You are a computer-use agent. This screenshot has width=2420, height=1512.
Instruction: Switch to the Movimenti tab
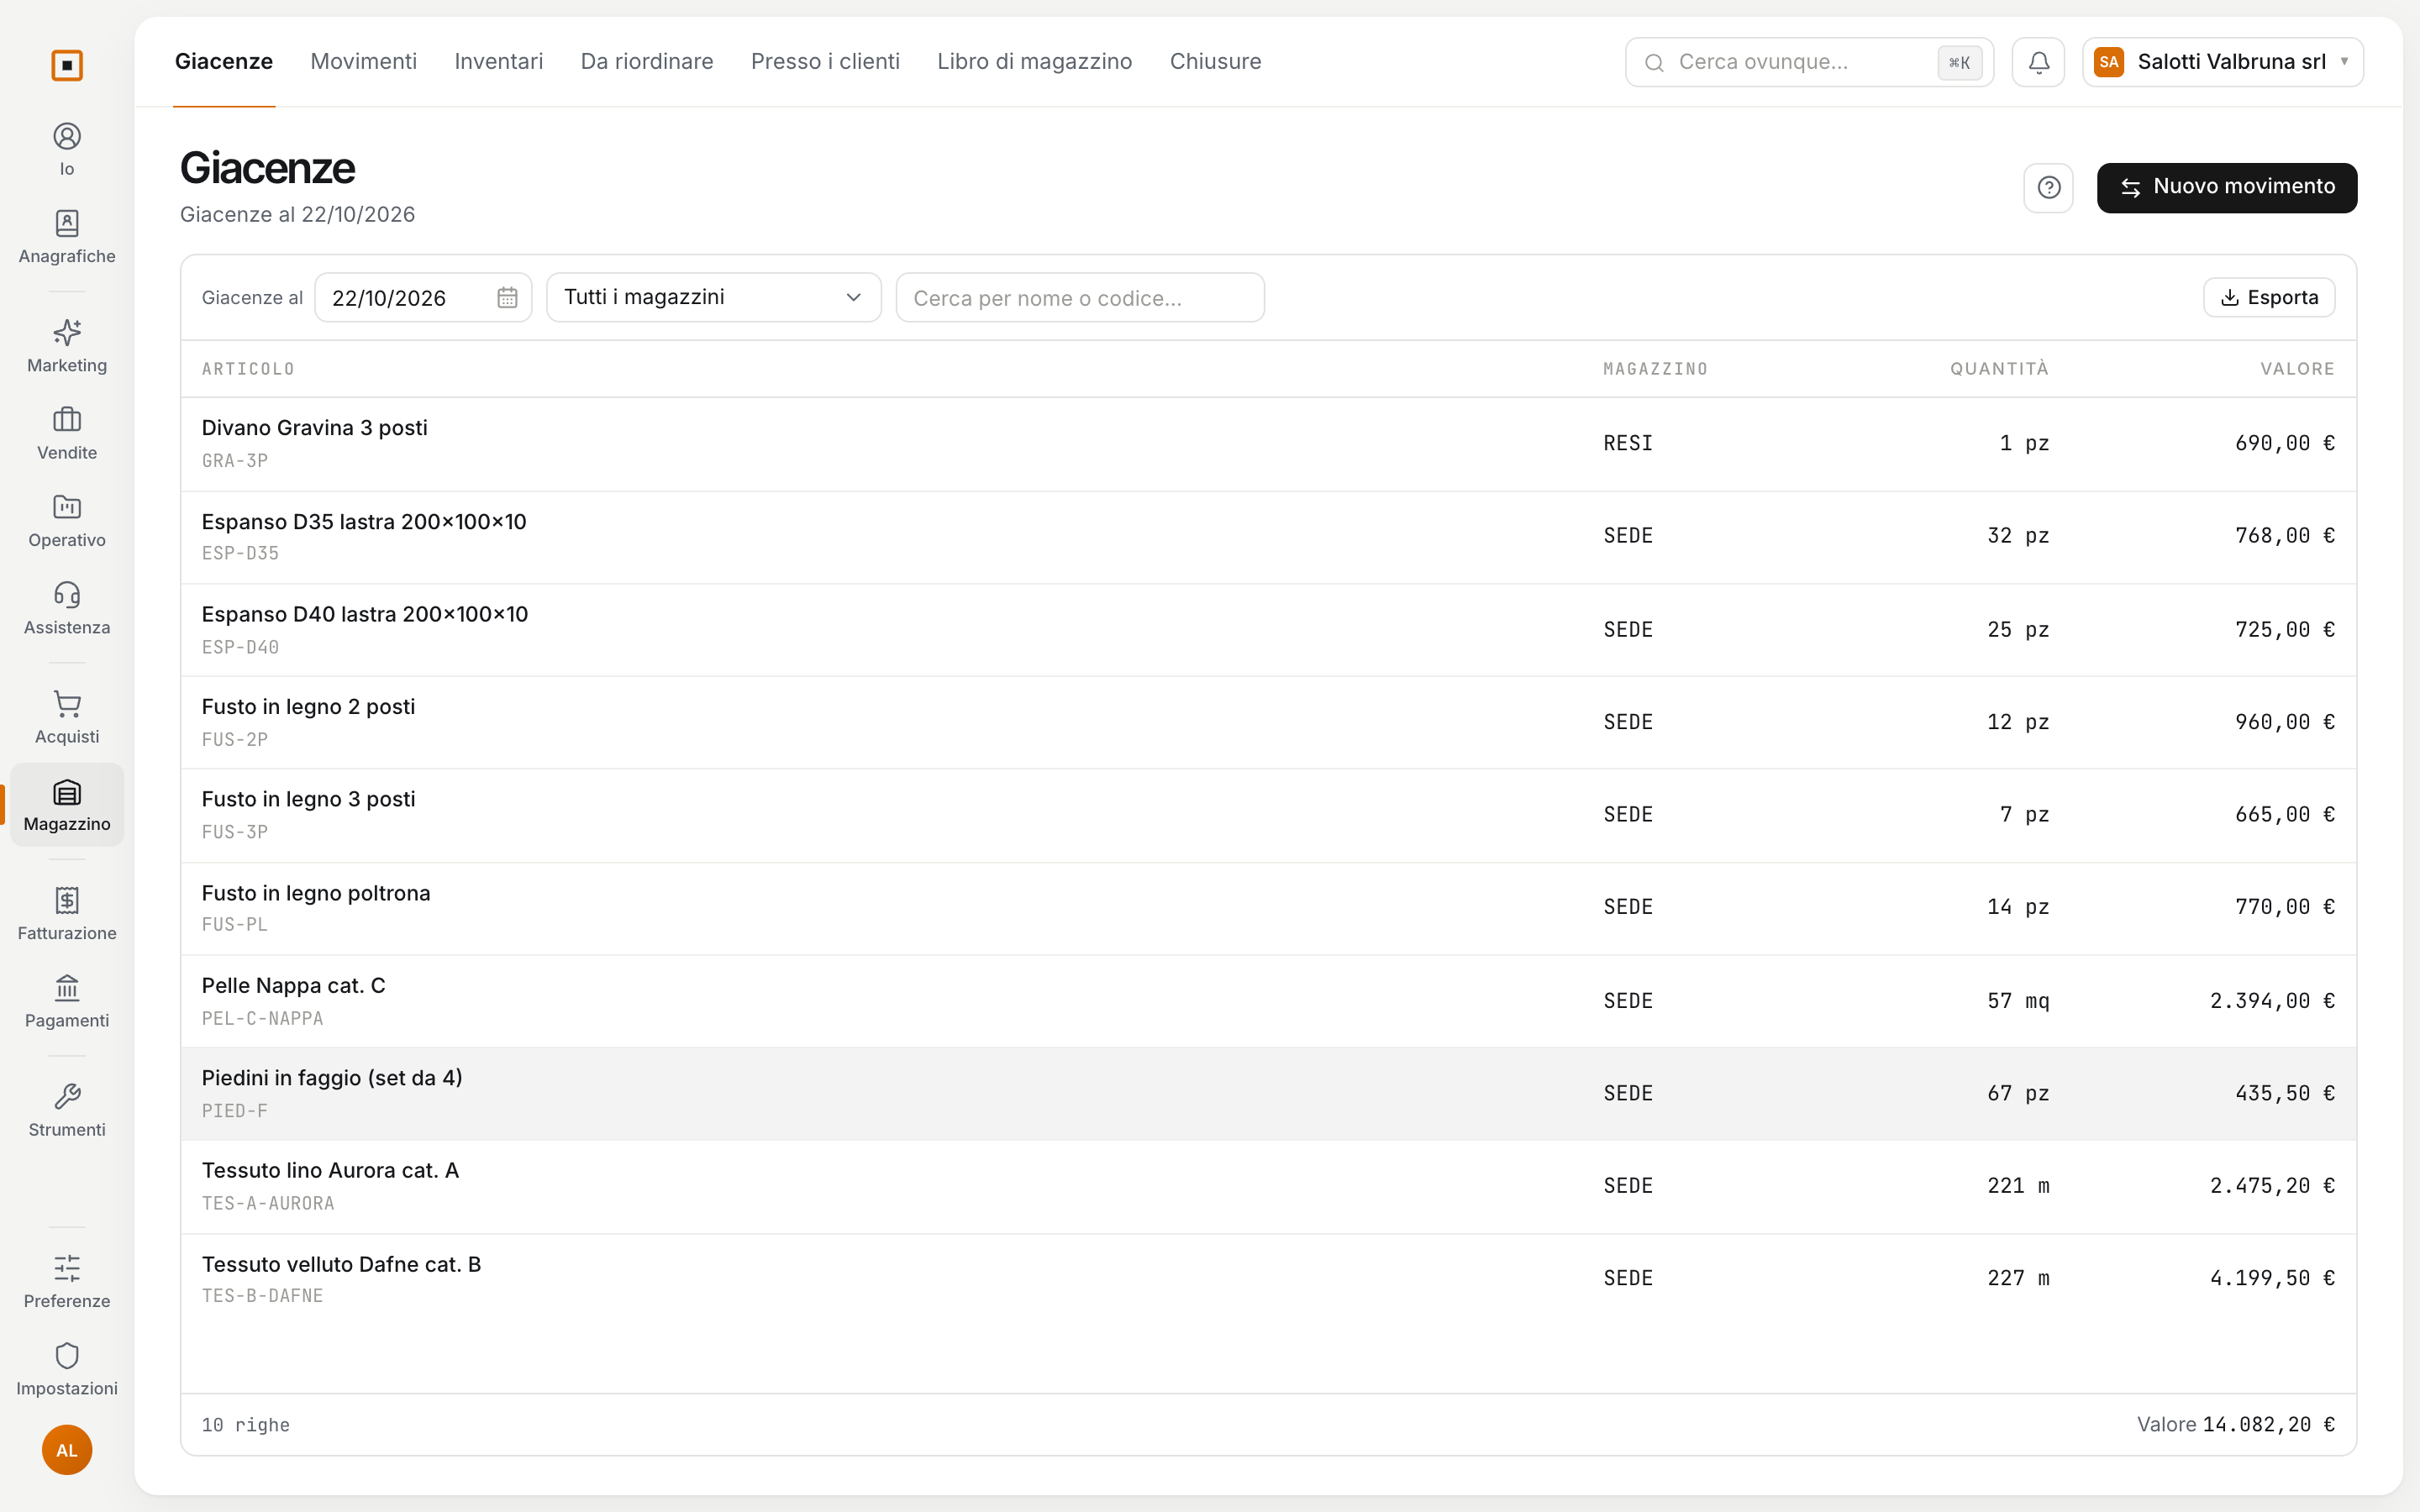(363, 62)
